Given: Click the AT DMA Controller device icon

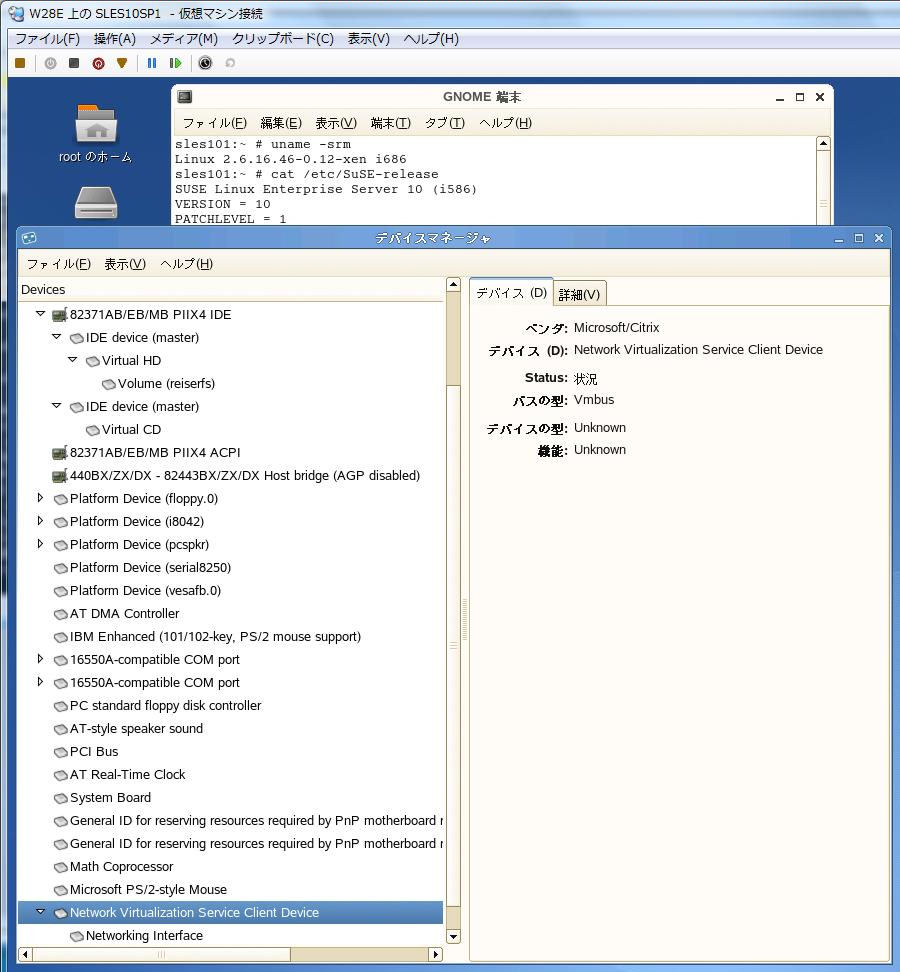Looking at the screenshot, I should pyautogui.click(x=61, y=614).
